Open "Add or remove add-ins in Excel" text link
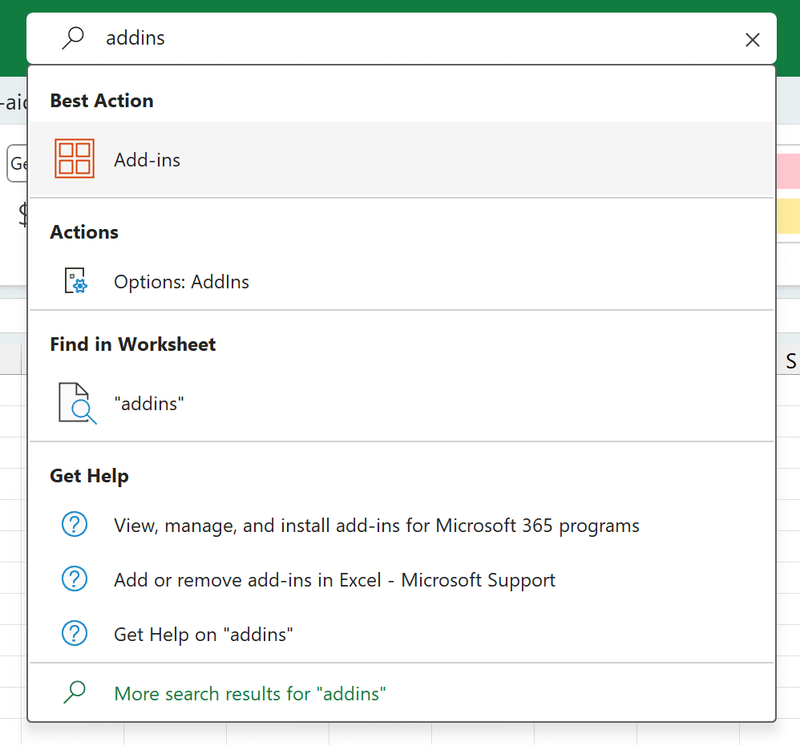The height and width of the screenshot is (745, 800). (334, 580)
